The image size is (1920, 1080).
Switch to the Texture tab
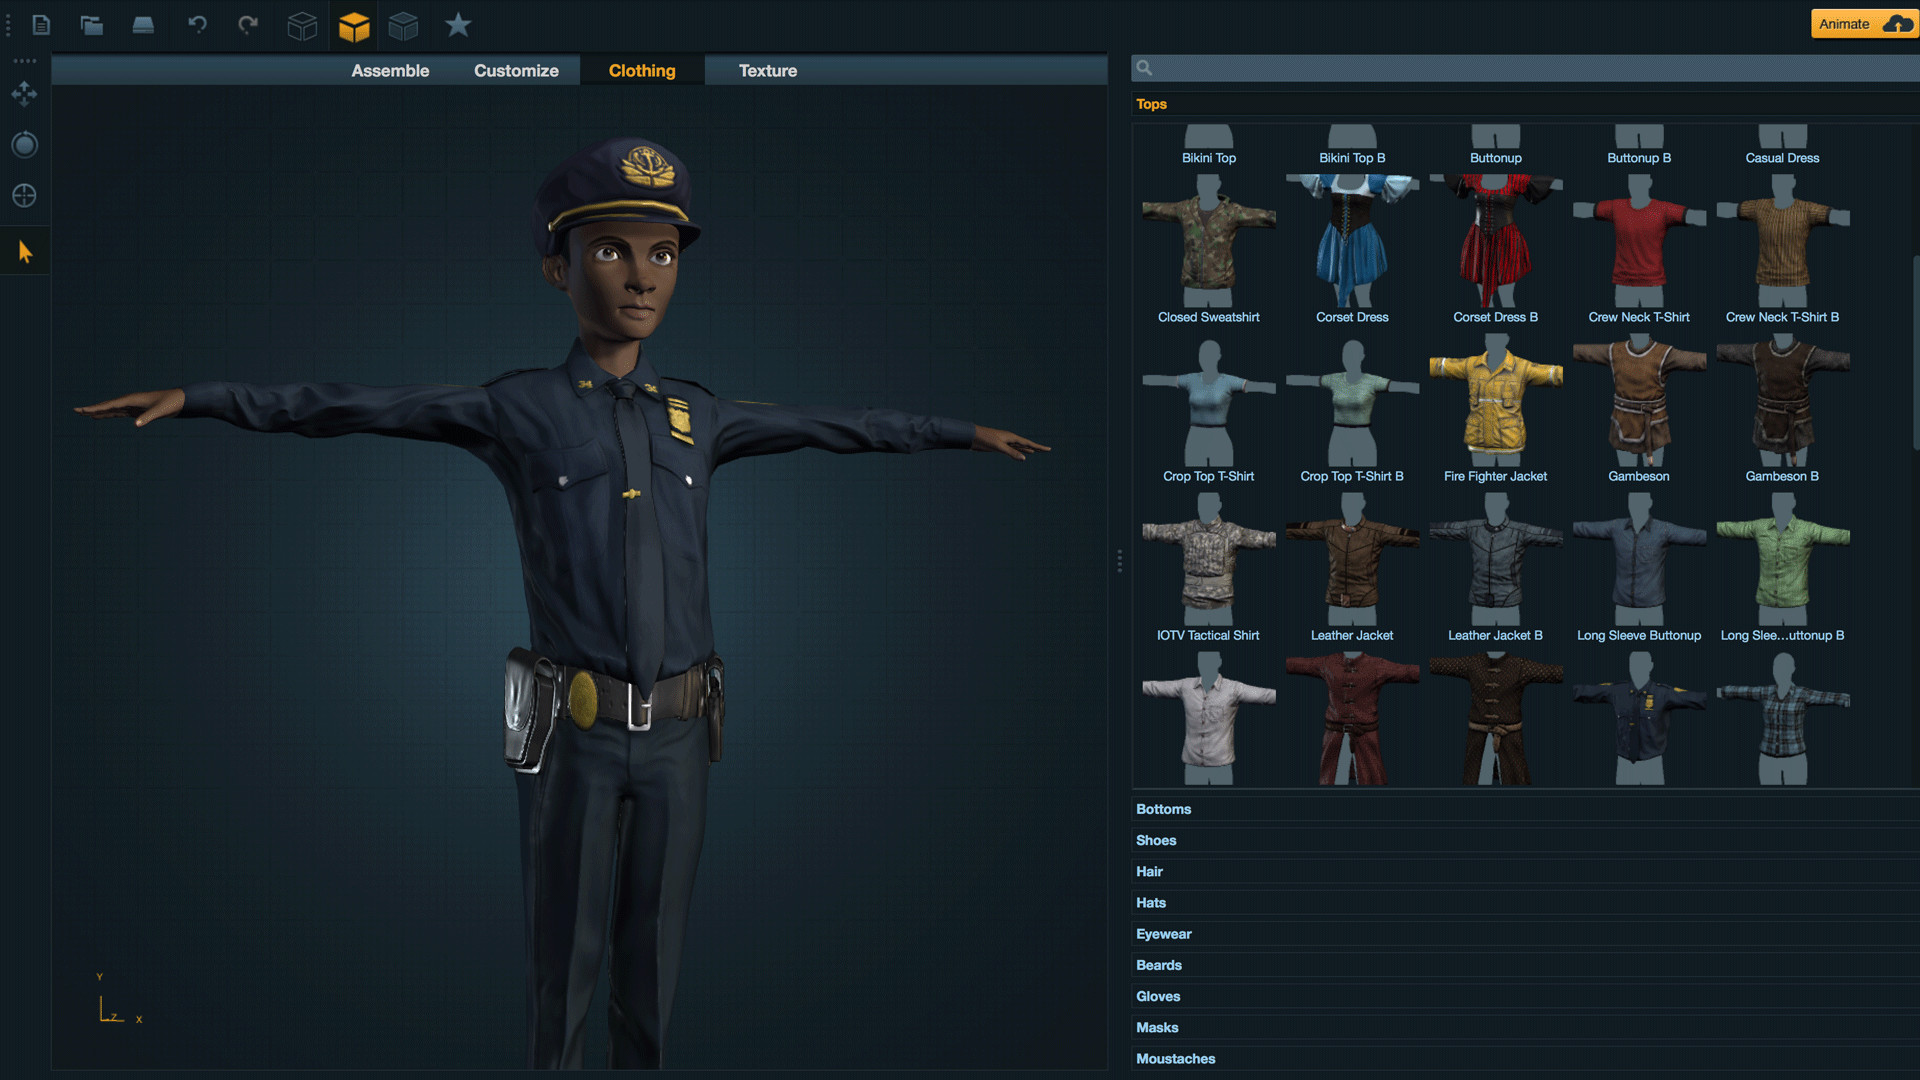[x=768, y=70]
